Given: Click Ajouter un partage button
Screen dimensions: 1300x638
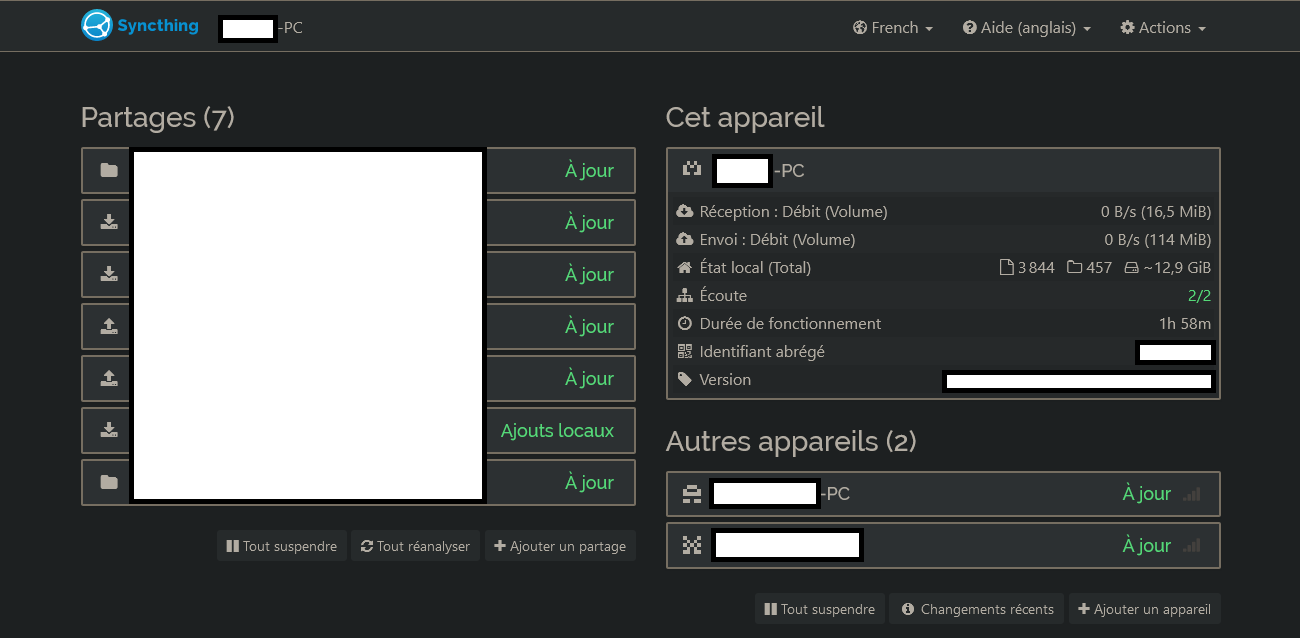Looking at the screenshot, I should [560, 546].
